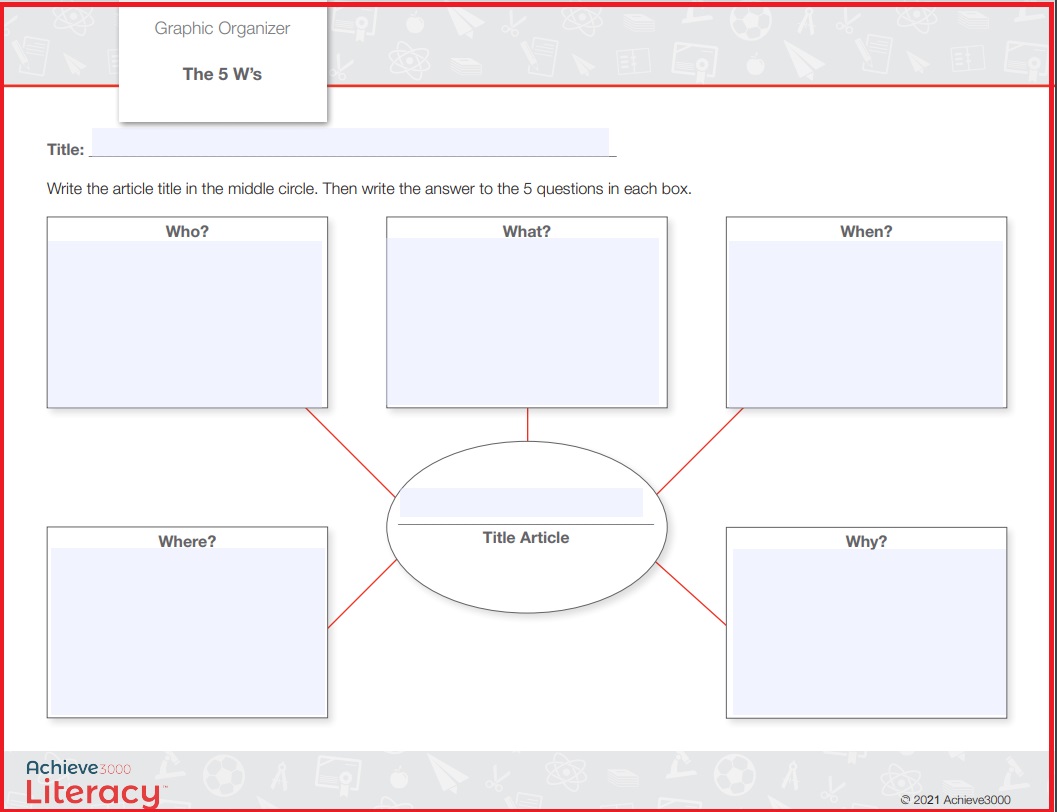The height and width of the screenshot is (812, 1057).
Task: Click the article title field in the oval
Action: tap(521, 503)
